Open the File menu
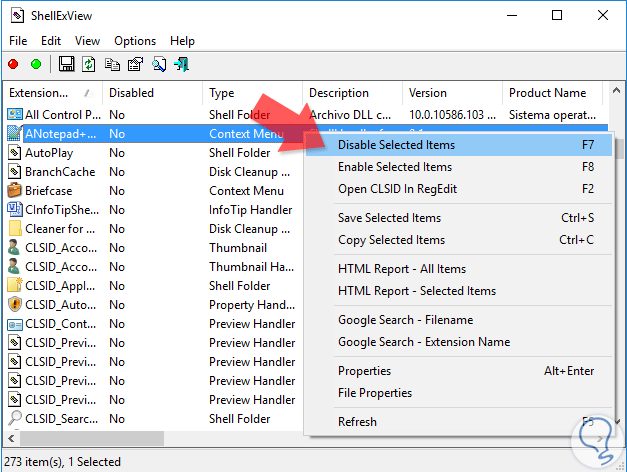The width and height of the screenshot is (627, 472). [18, 41]
